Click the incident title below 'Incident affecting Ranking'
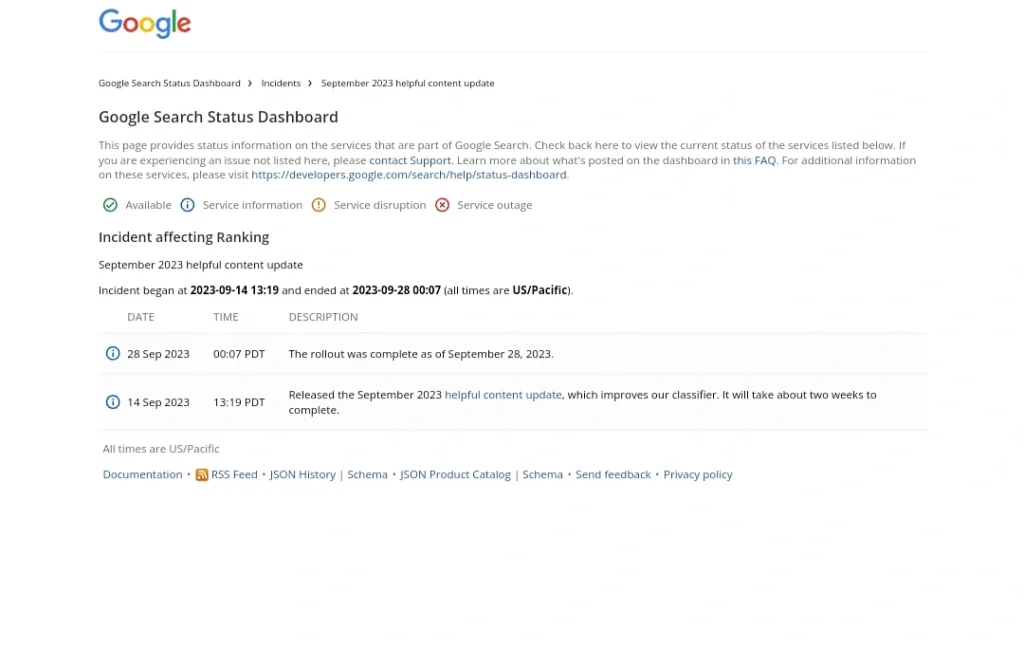 (x=200, y=265)
